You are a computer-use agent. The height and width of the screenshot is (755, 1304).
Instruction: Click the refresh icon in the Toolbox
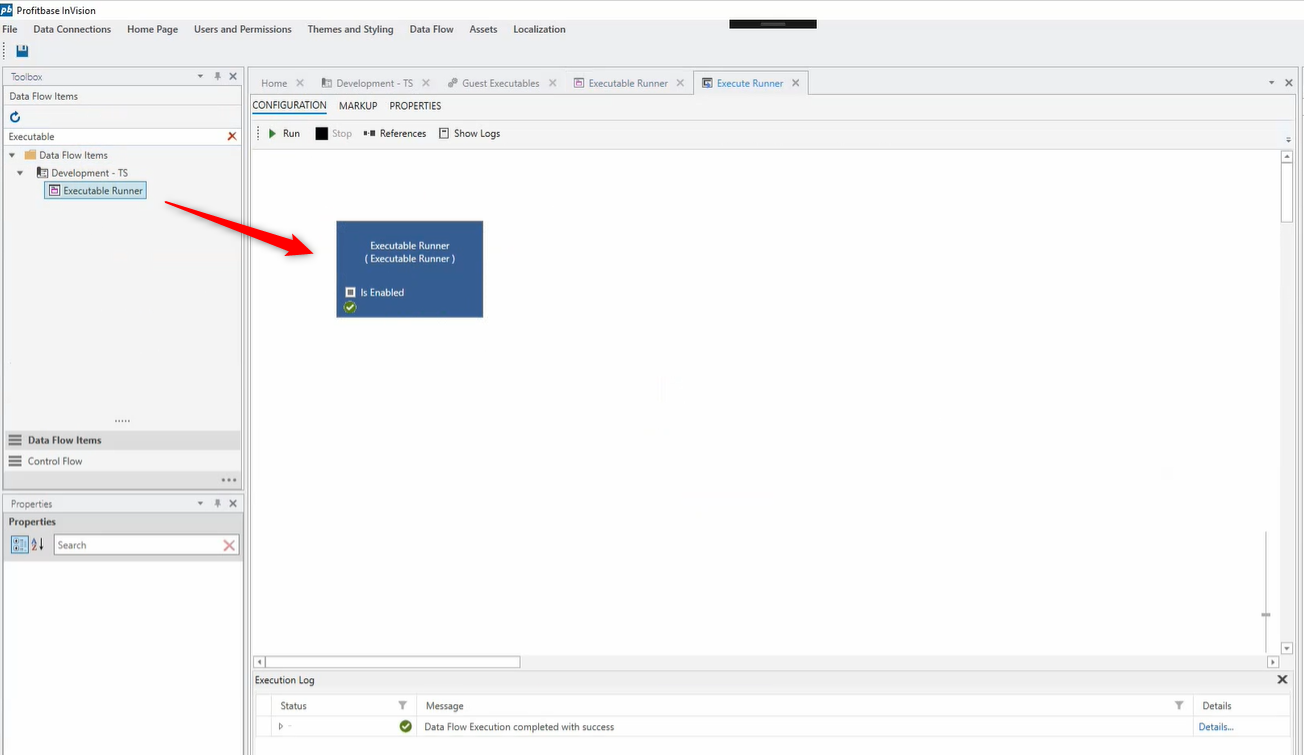15,117
